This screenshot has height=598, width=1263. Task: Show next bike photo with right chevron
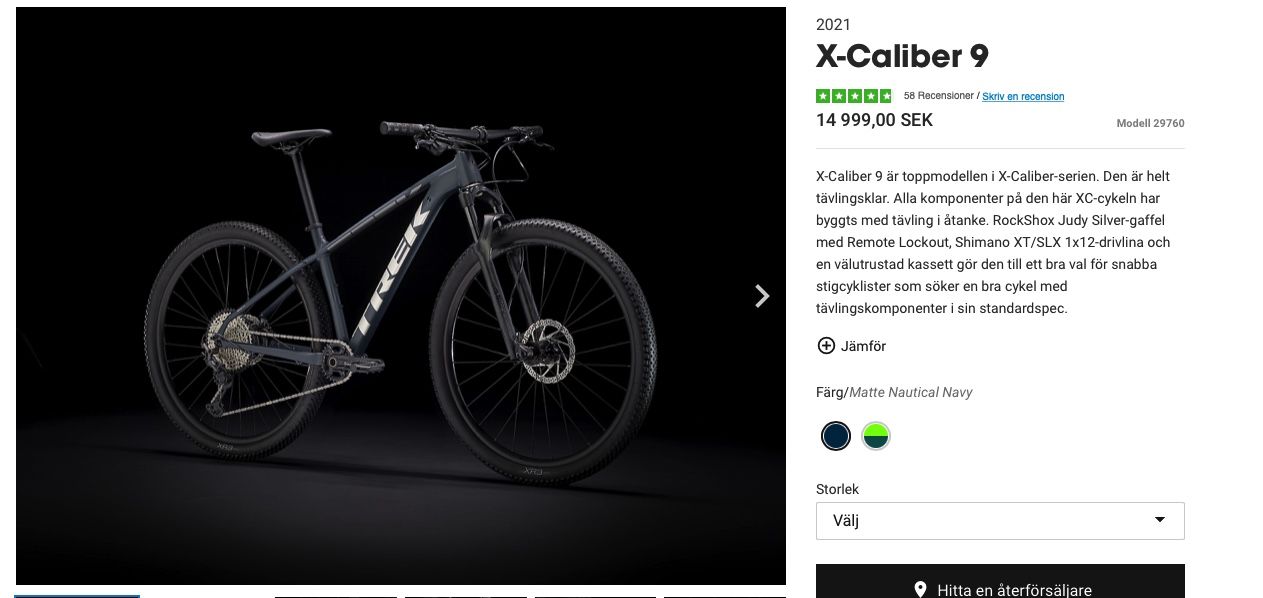click(762, 296)
